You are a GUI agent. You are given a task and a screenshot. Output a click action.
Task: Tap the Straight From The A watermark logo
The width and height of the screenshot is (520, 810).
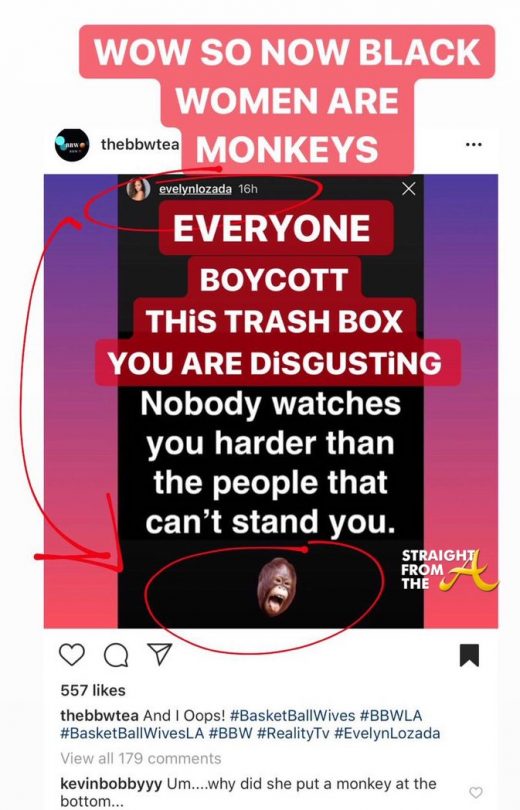[x=448, y=569]
